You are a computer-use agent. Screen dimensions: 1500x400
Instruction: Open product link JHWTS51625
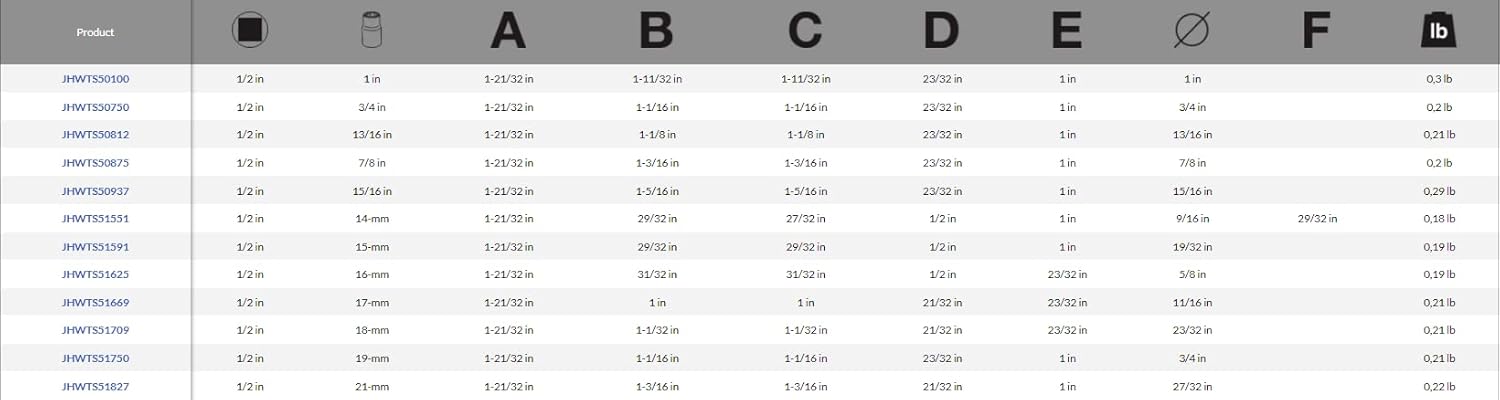[x=95, y=274]
